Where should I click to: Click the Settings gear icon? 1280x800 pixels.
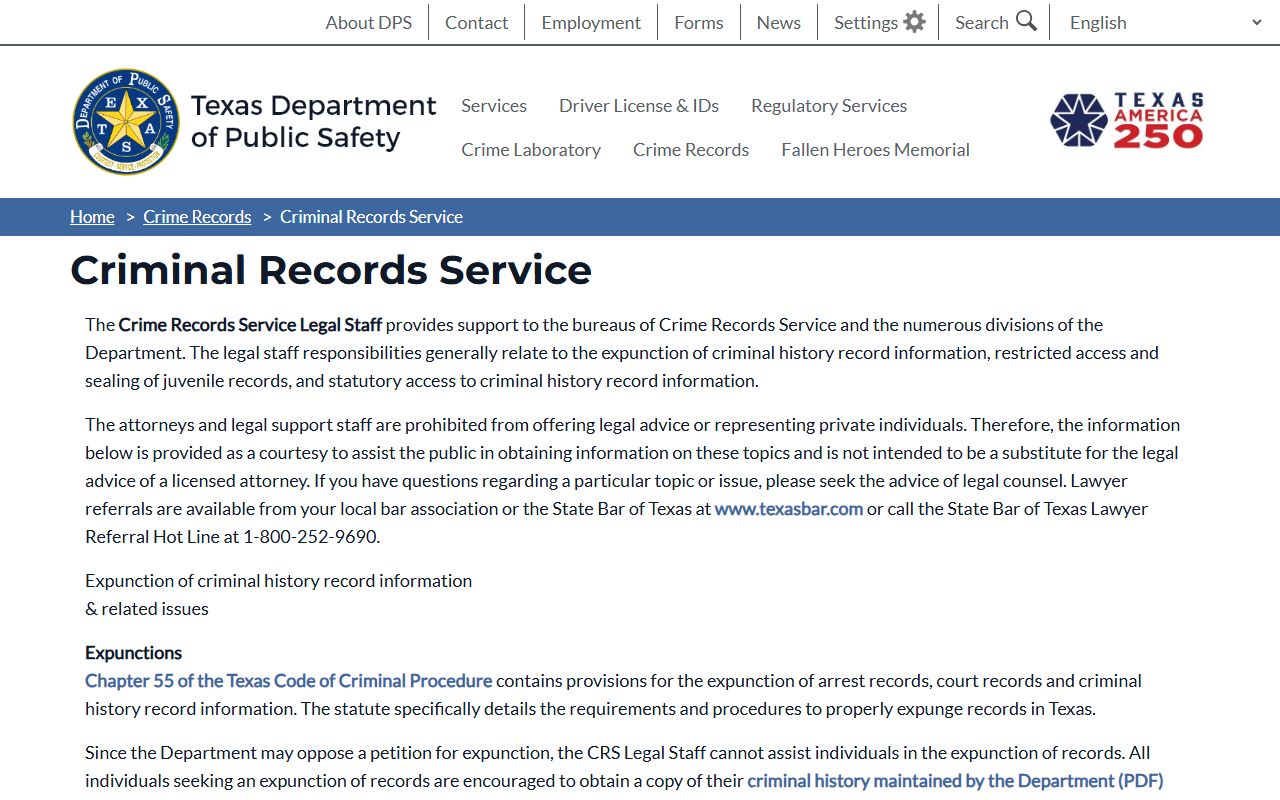click(x=914, y=22)
